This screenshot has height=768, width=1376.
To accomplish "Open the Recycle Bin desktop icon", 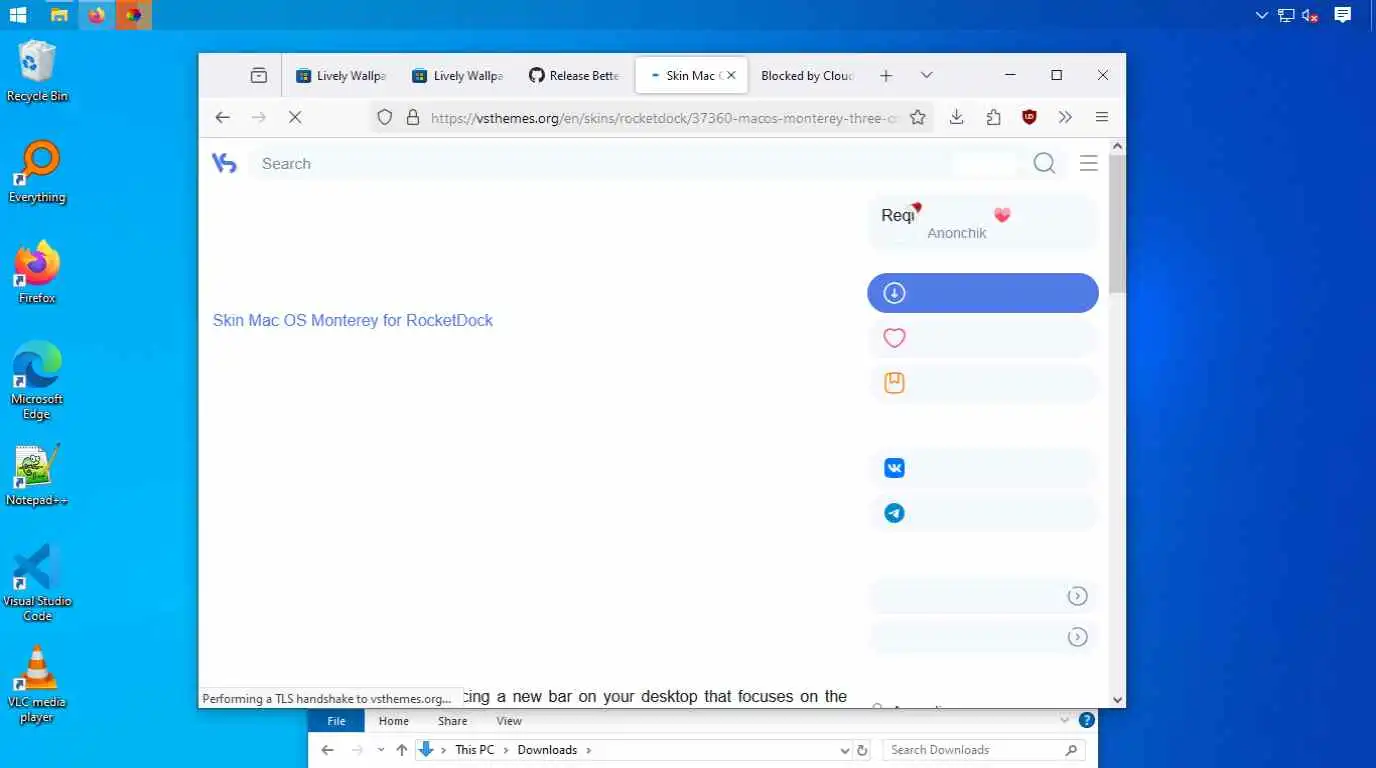I will coord(37,71).
